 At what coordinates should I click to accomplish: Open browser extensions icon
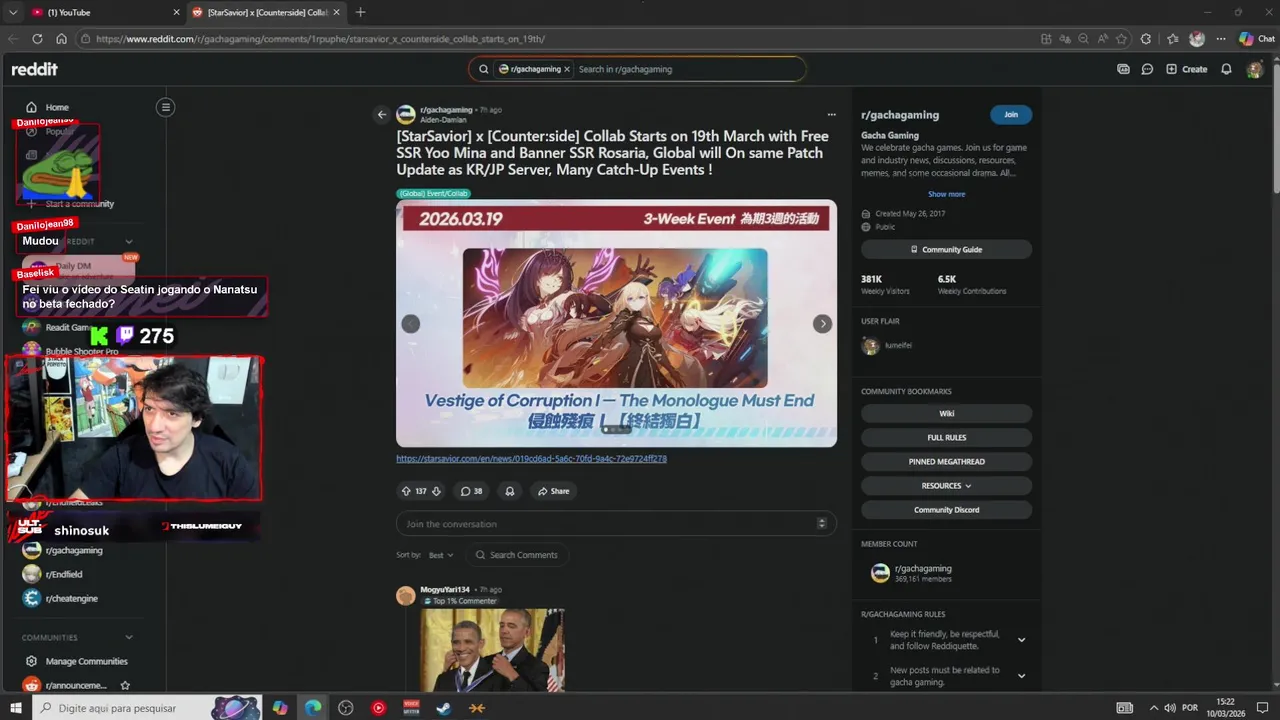pyautogui.click(x=1146, y=39)
